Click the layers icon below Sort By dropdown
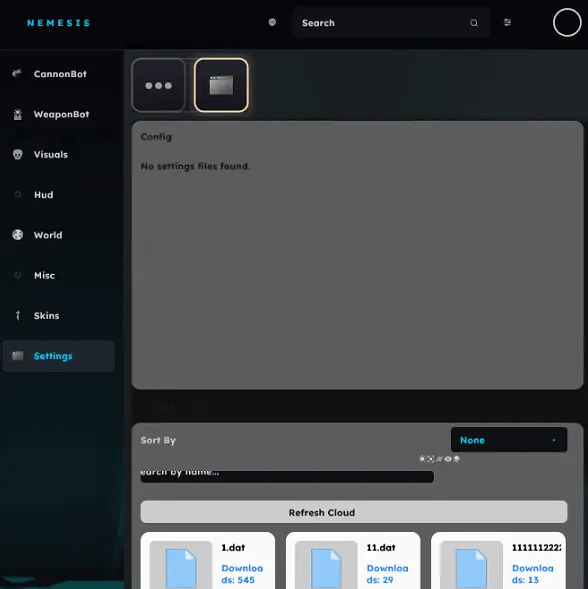 [456, 459]
